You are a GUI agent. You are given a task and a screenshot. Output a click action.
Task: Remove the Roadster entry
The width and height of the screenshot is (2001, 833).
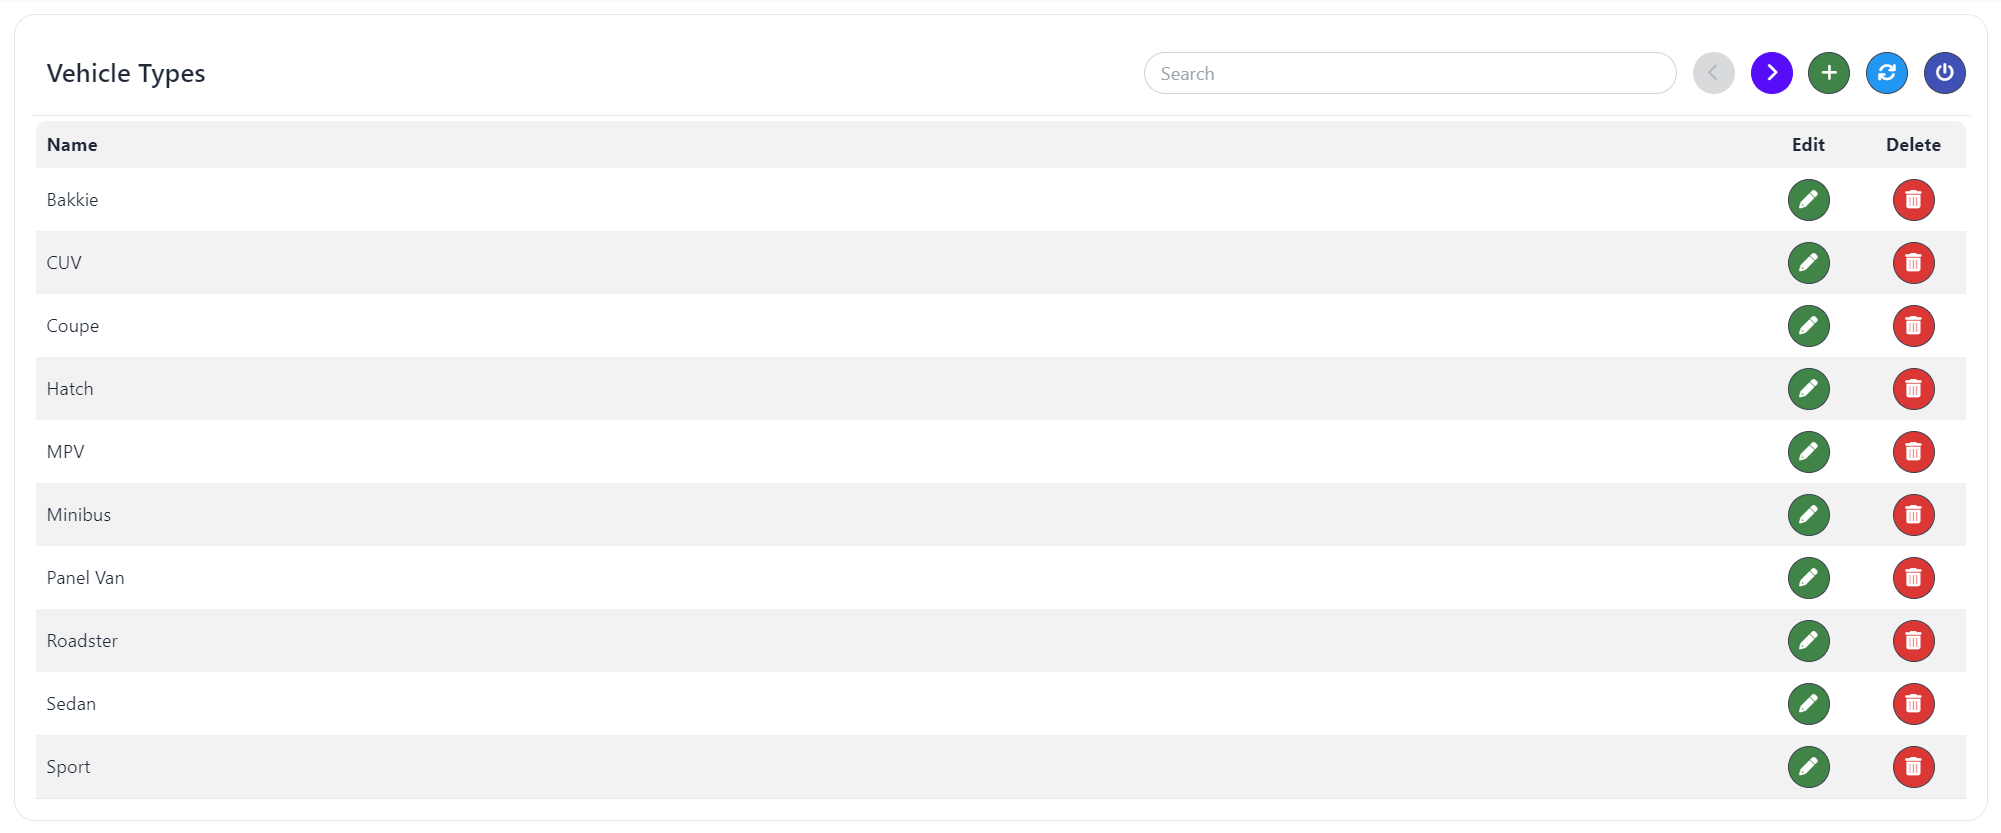click(x=1913, y=641)
